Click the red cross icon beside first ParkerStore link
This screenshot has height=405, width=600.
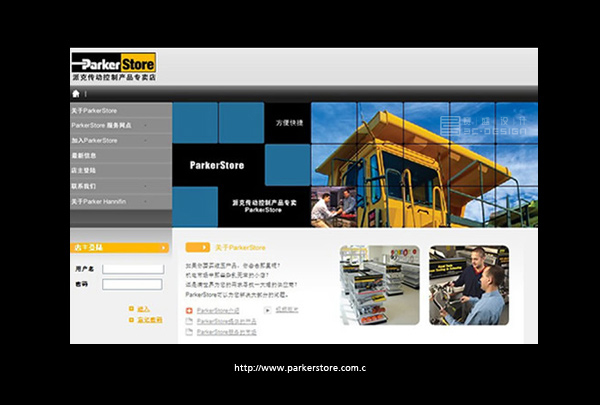coord(189,310)
